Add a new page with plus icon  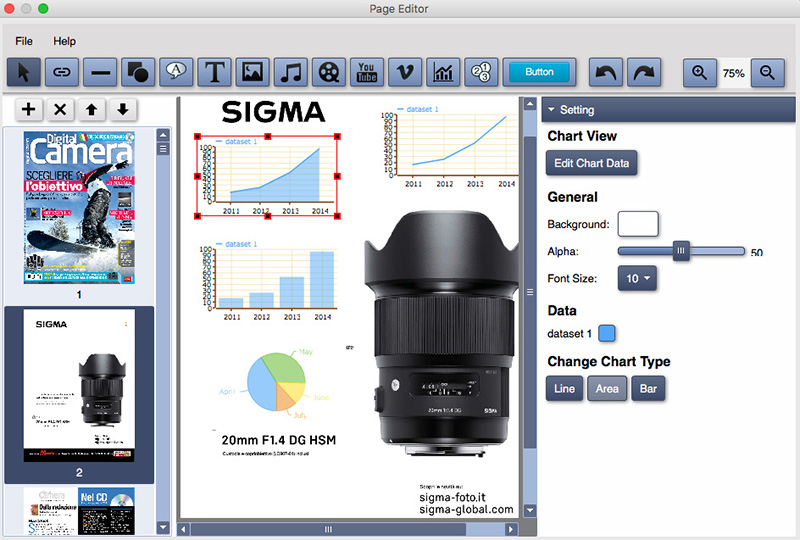pos(29,109)
